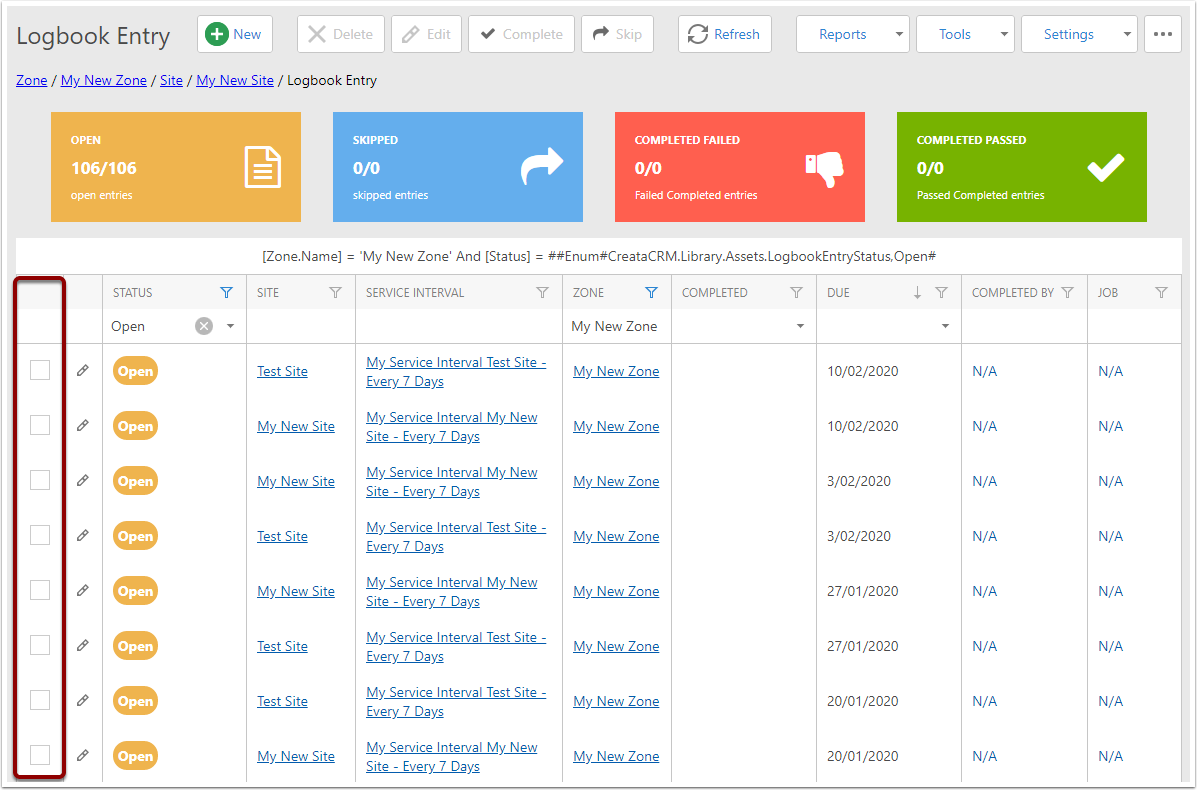Click the green plus New button
Viewport: 1197px width, 790px height.
point(234,34)
